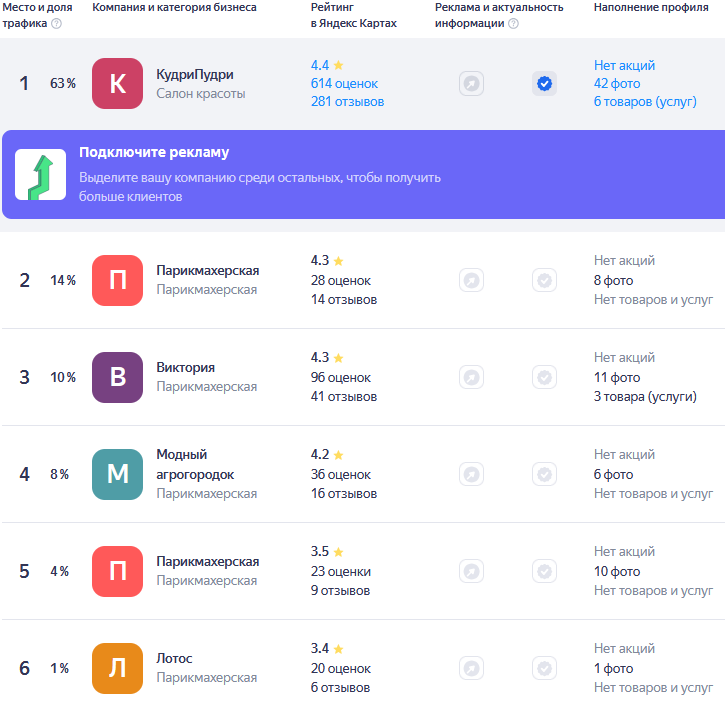Click the '8 %' traffic share

(x=60, y=475)
